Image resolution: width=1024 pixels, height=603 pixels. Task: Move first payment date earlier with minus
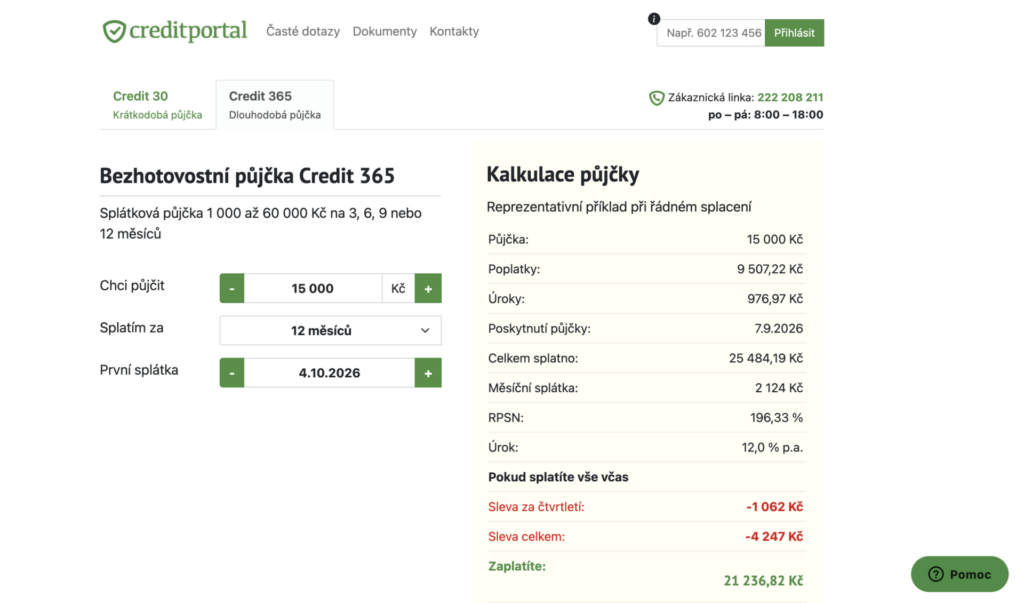(x=232, y=372)
